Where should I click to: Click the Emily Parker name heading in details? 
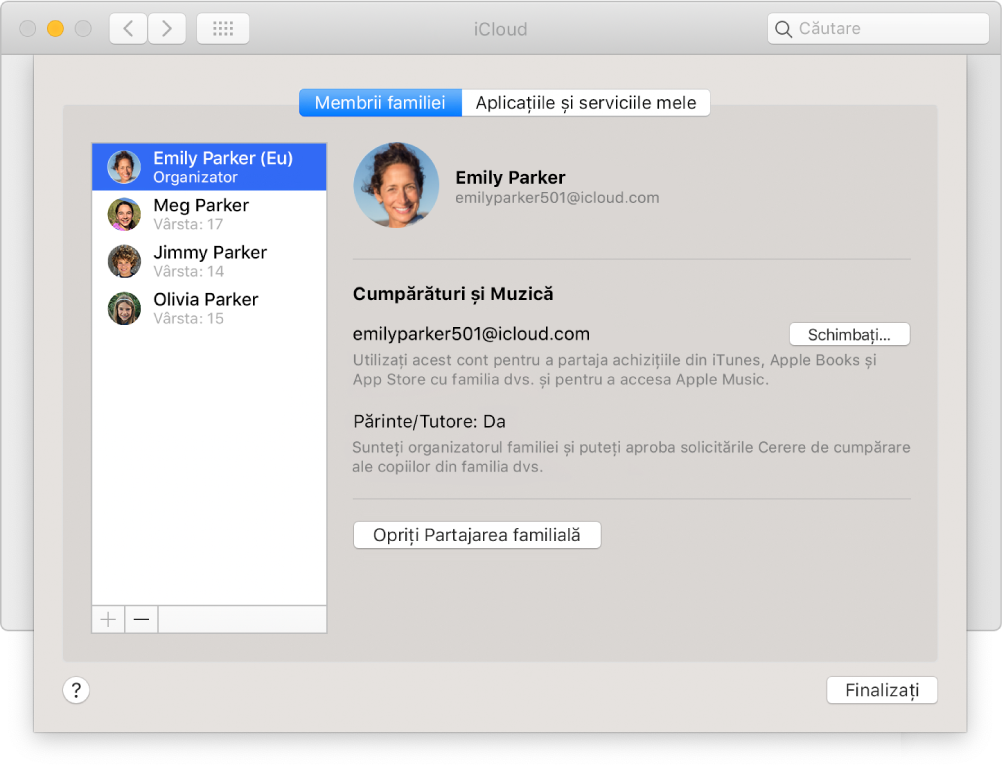[x=510, y=177]
